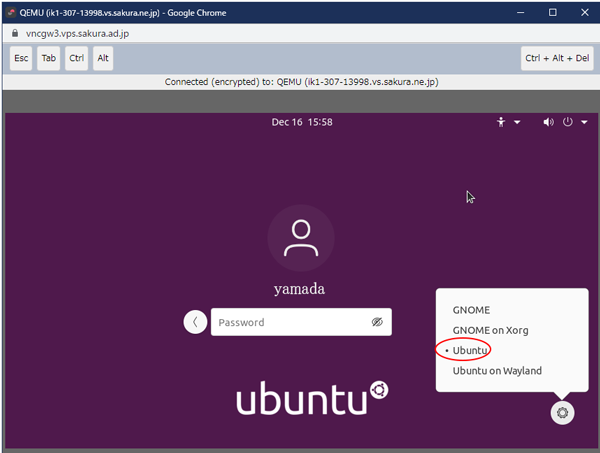The image size is (600, 453).
Task: Click the yamada user avatar
Action: pos(301,238)
